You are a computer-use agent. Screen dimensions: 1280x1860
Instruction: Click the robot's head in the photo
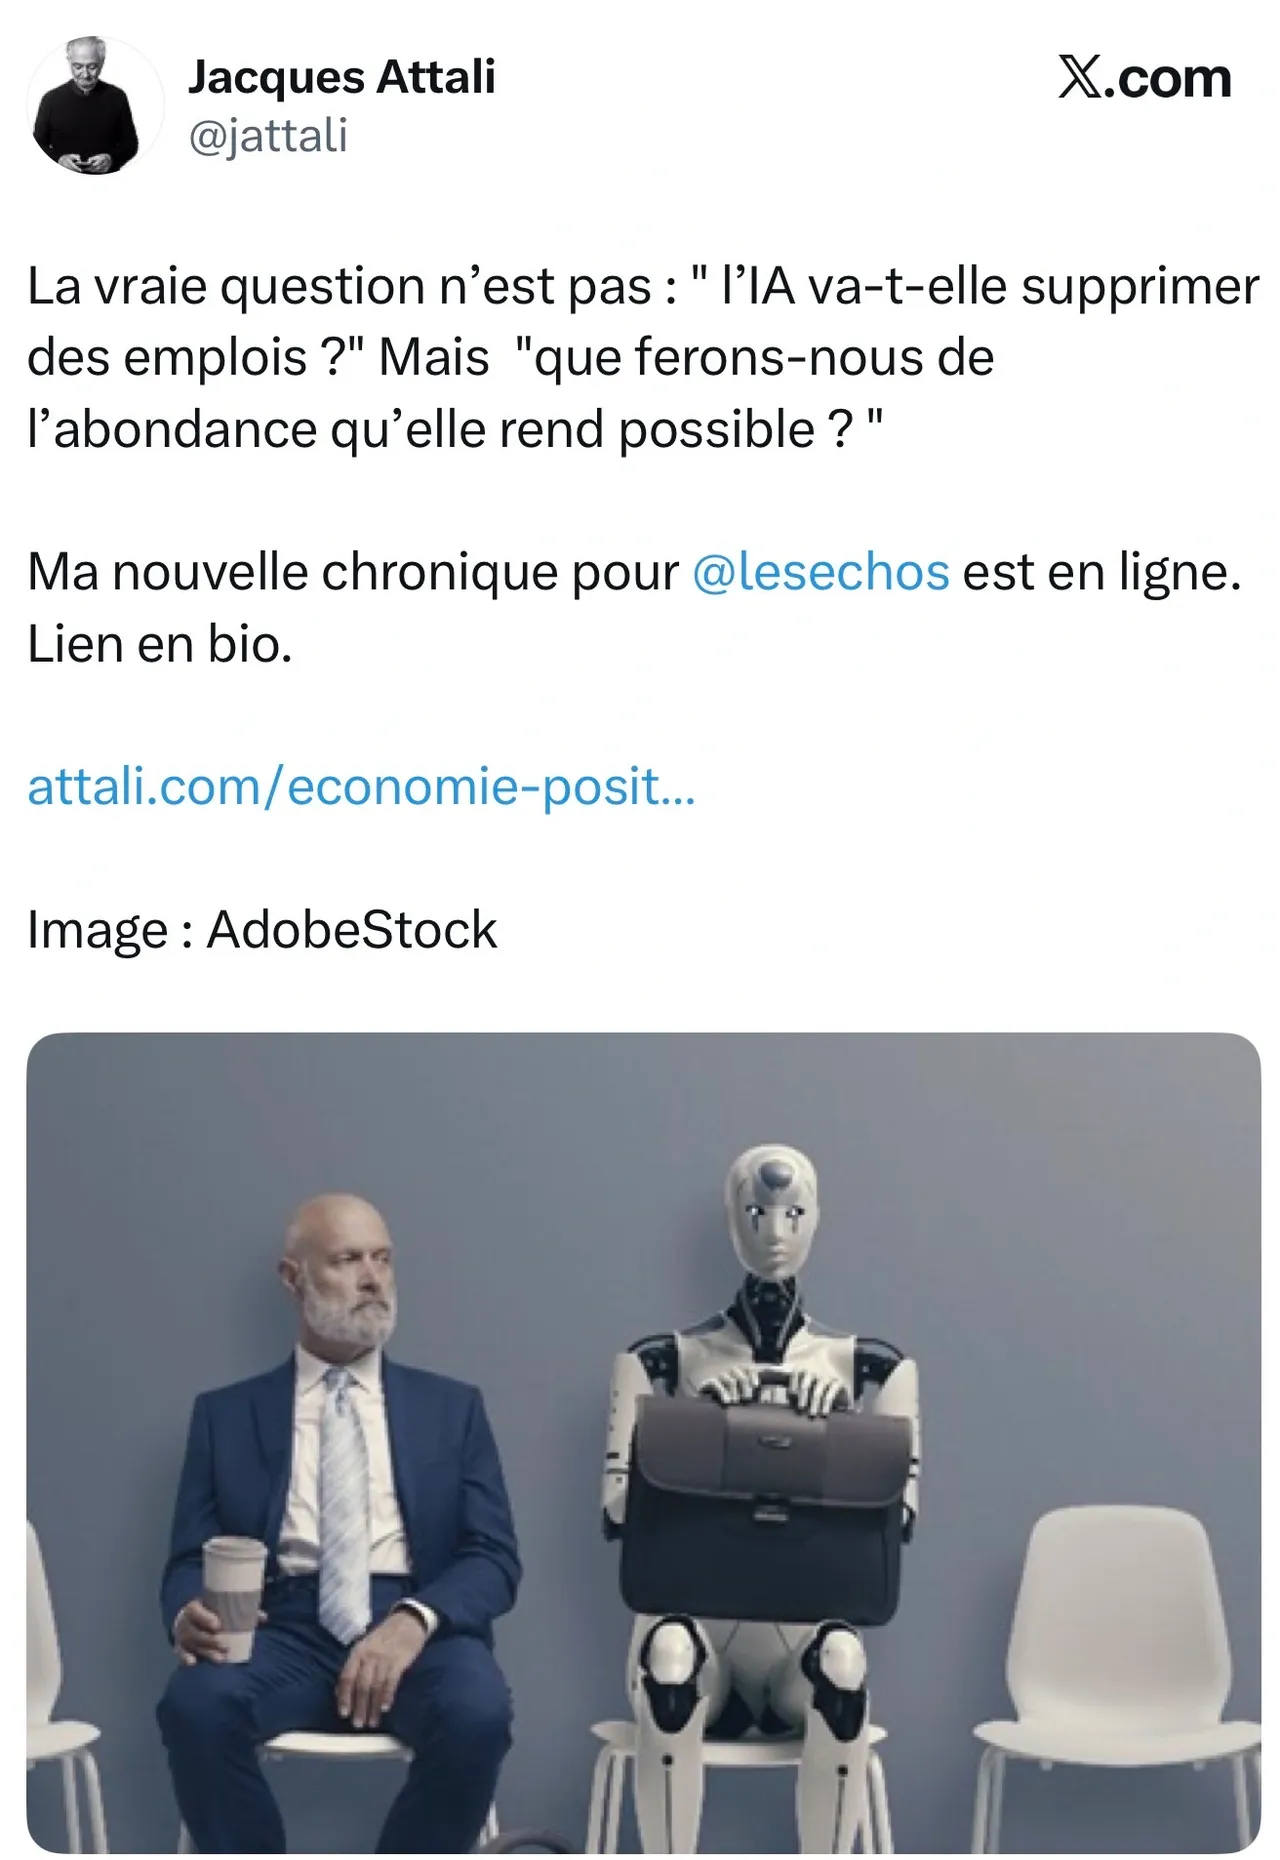coord(772,1212)
